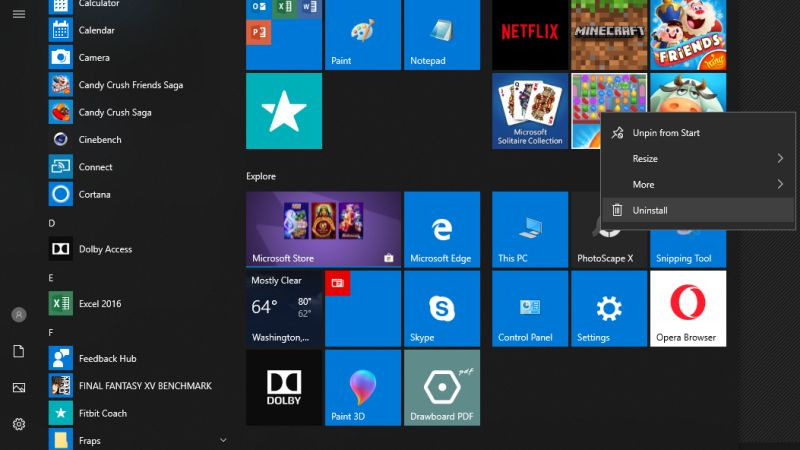This screenshot has height=450, width=800.
Task: Open Fitbit Coach in the app list
Action: (138, 413)
